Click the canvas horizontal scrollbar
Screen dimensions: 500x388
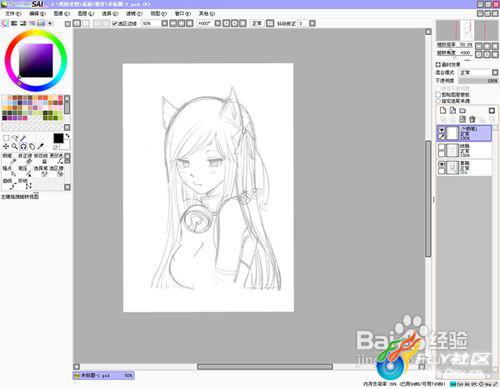(265, 367)
